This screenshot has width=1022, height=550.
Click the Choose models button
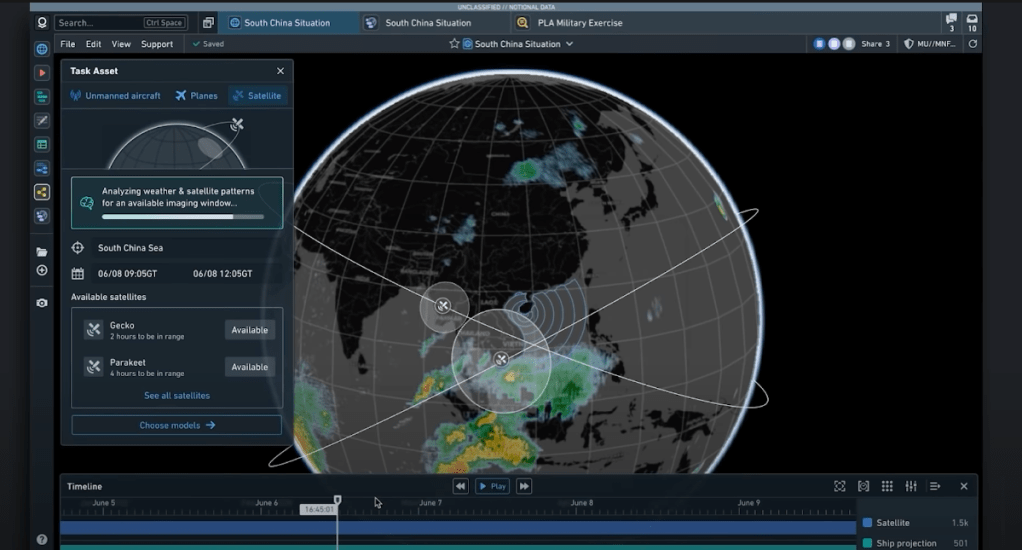coord(176,425)
